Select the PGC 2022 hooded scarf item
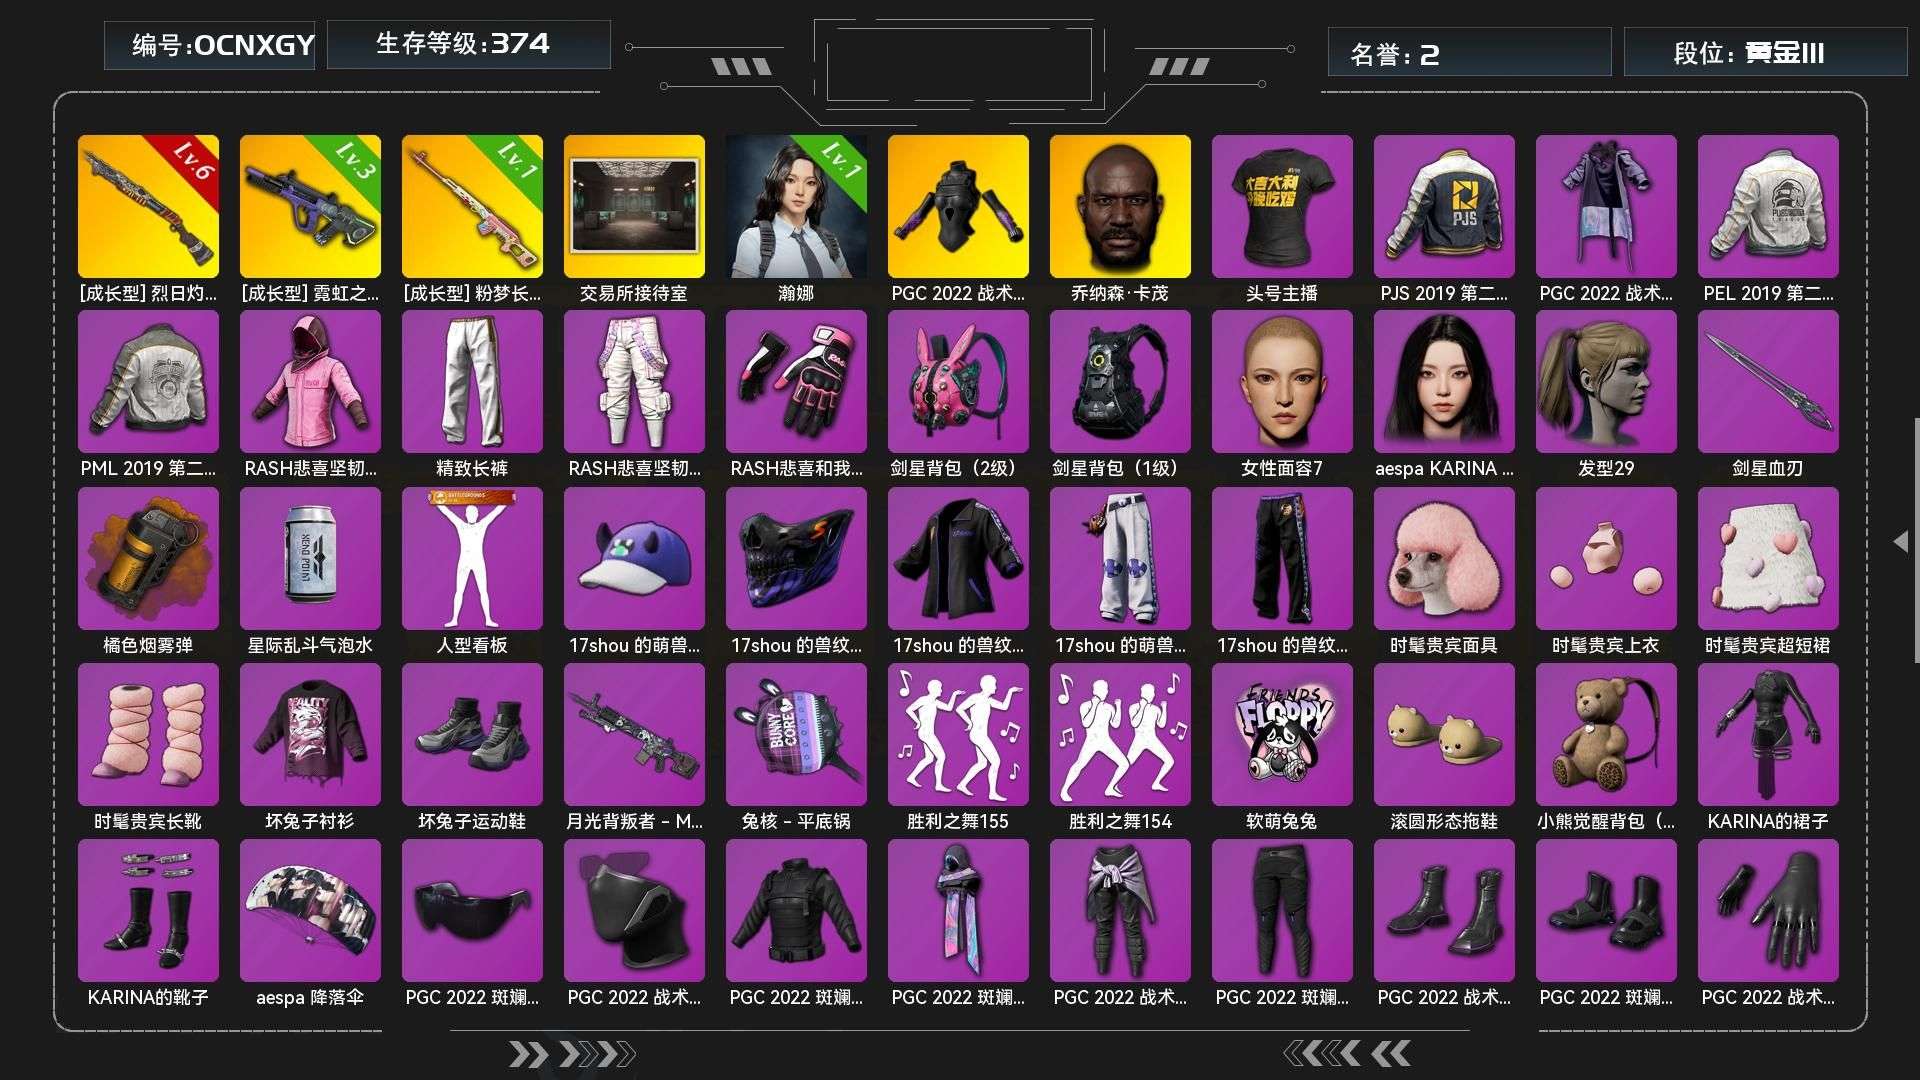The image size is (1920, 1080). (958, 910)
